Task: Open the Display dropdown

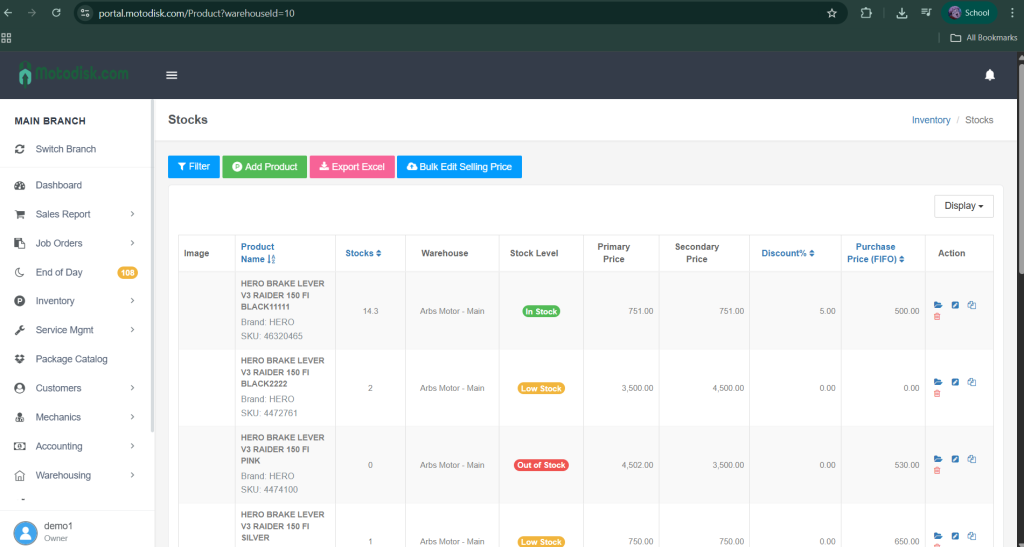Action: pos(963,206)
